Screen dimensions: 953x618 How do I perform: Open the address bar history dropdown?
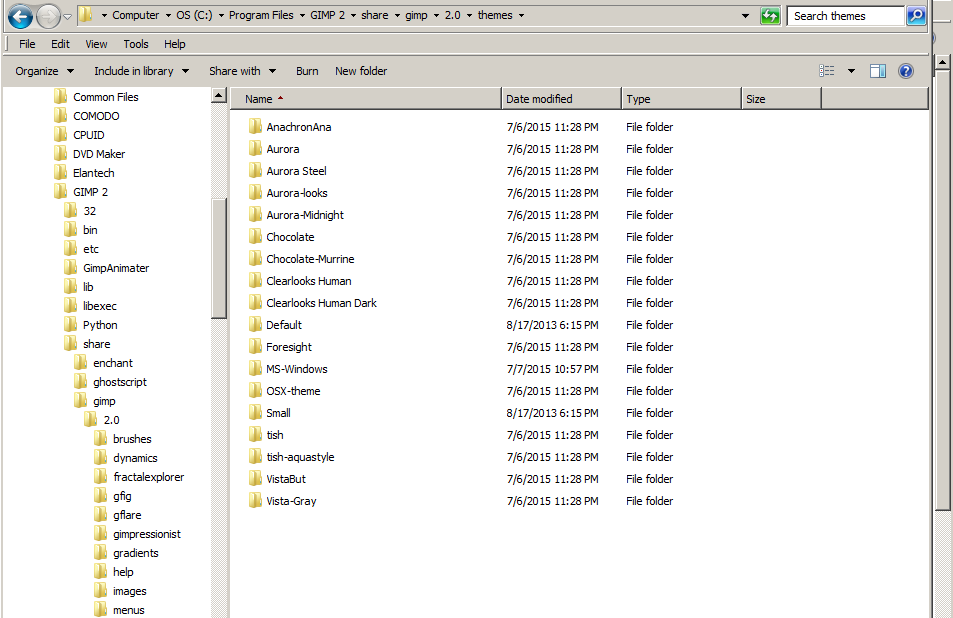745,16
